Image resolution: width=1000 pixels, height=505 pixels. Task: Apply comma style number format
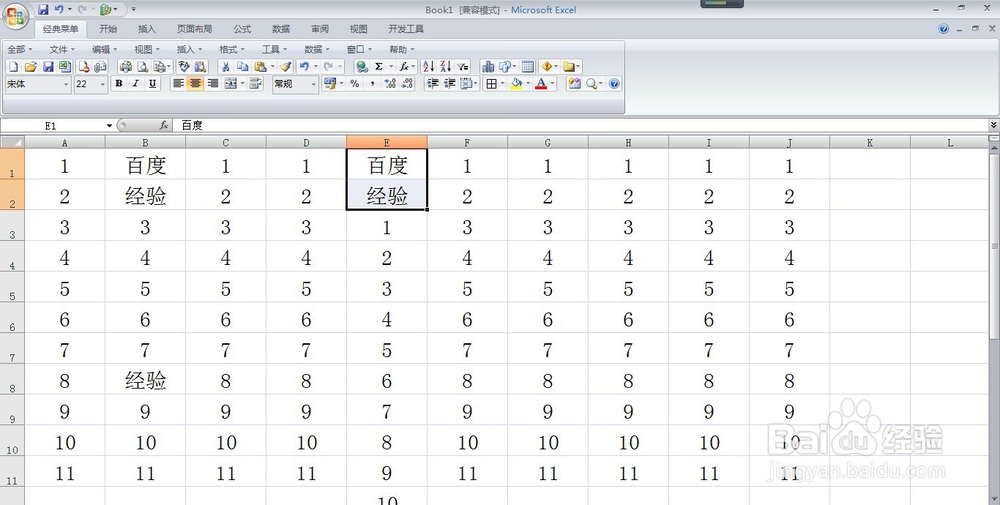point(372,84)
